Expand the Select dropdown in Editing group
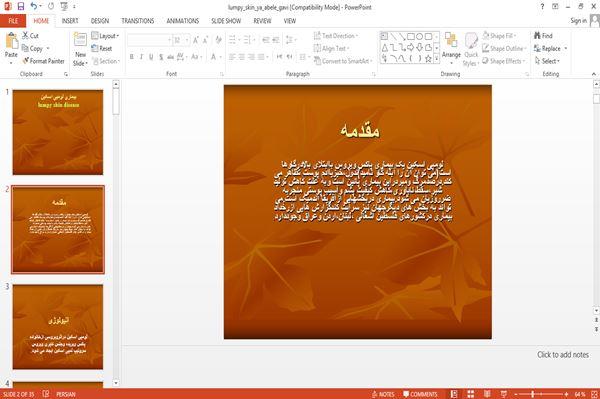Screen dimensions: 600x399 [548, 61]
